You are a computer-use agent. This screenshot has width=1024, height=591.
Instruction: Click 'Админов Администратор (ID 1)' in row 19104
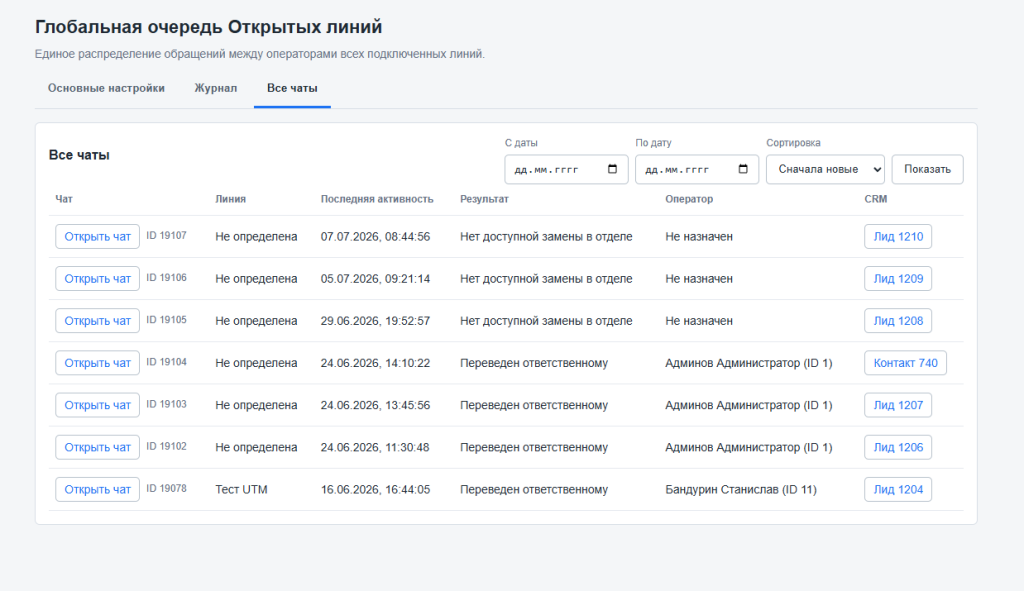pos(749,363)
